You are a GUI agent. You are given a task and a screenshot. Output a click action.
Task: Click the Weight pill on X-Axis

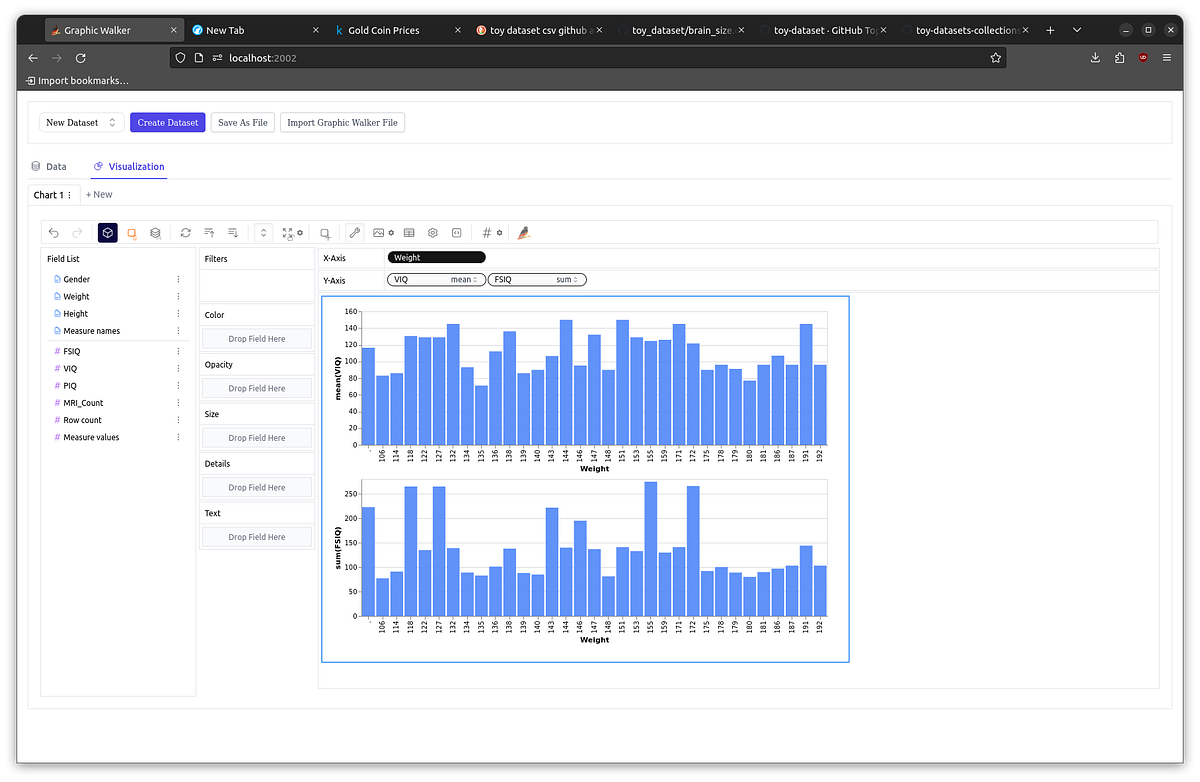coord(436,258)
